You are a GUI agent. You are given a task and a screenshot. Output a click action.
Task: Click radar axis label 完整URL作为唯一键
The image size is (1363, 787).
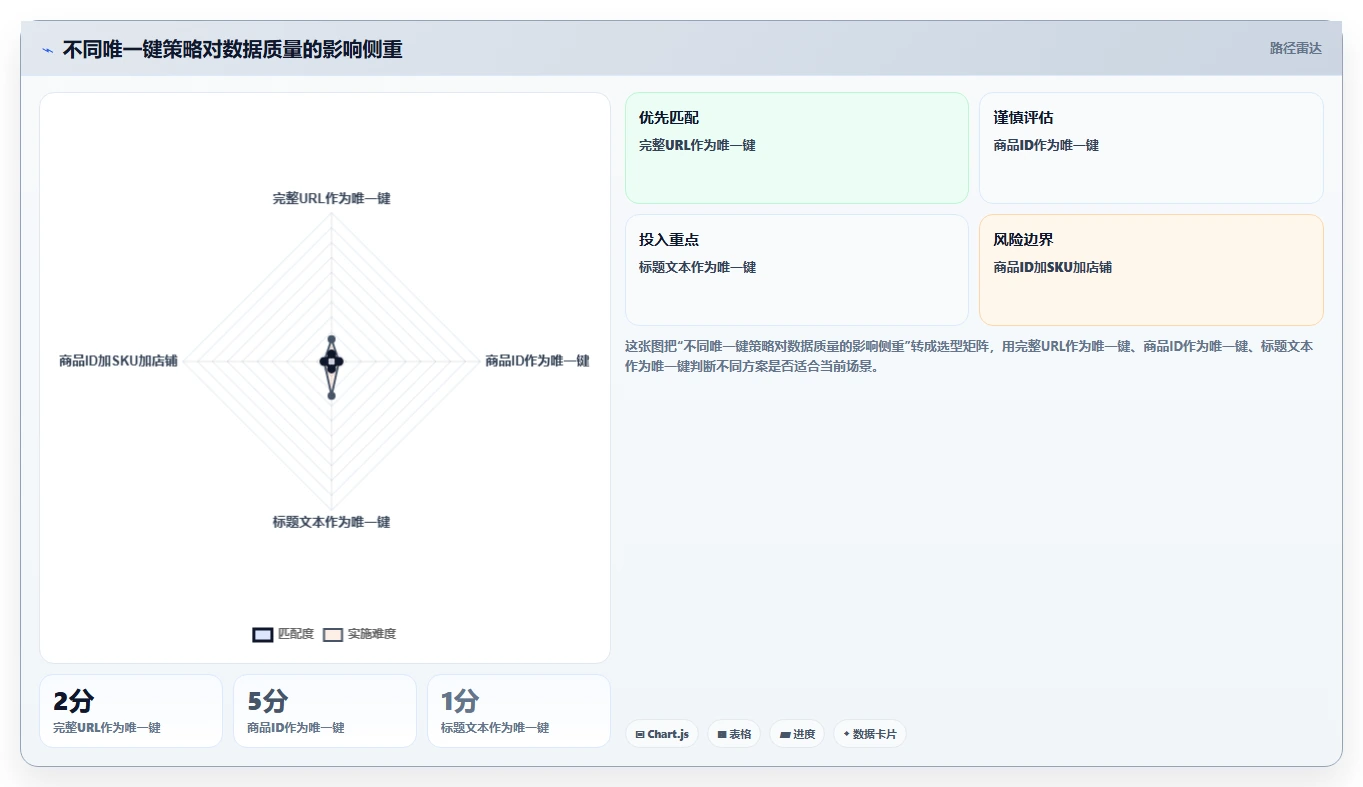coord(331,198)
